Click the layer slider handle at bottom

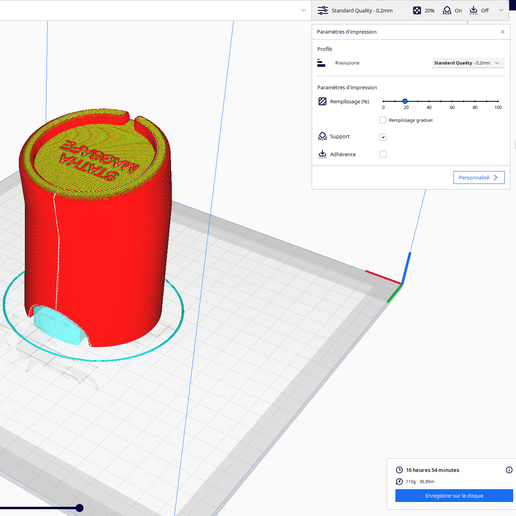pyautogui.click(x=79, y=508)
